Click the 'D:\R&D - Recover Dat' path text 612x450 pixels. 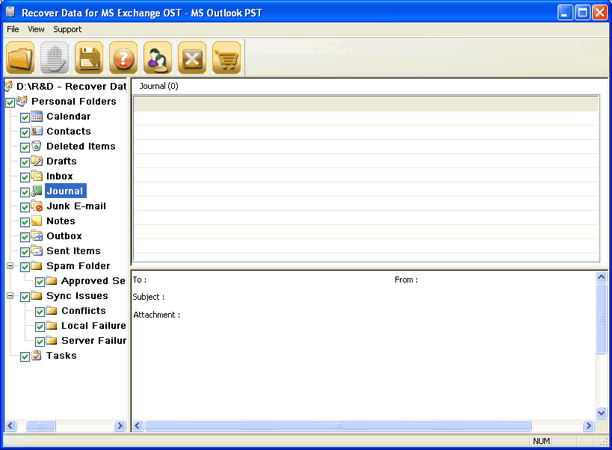point(71,86)
